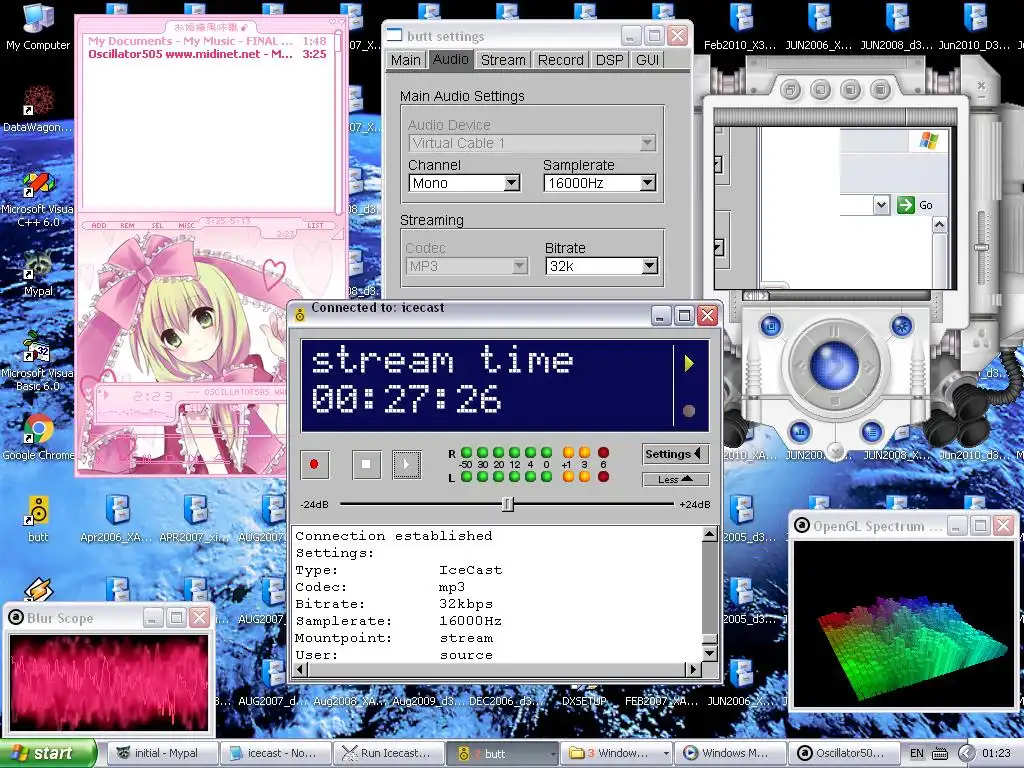Screen dimensions: 1024x768
Task: Click the play/start streaming button in butt
Action: tap(406, 464)
